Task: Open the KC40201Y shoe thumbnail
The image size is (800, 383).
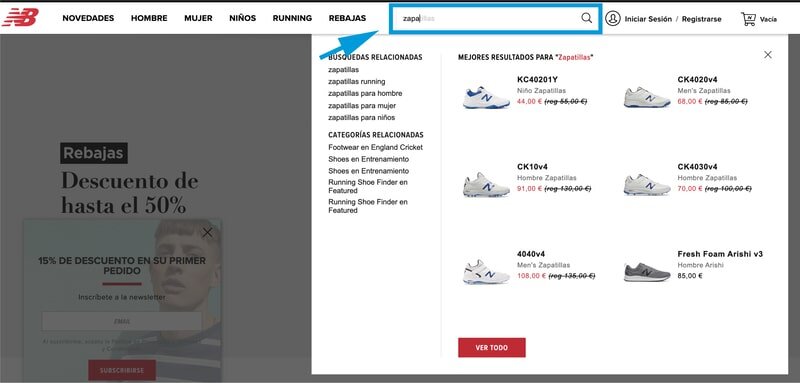Action: pos(486,97)
